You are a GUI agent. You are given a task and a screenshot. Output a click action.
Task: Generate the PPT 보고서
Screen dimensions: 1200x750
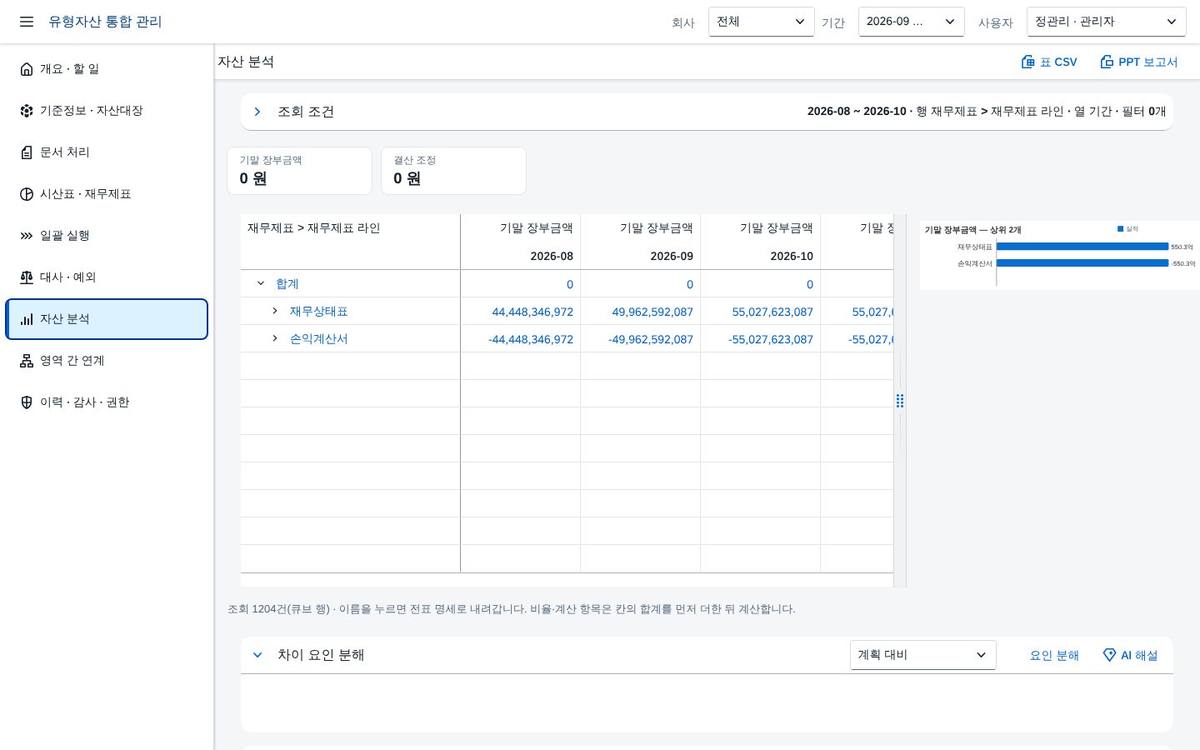point(1139,62)
